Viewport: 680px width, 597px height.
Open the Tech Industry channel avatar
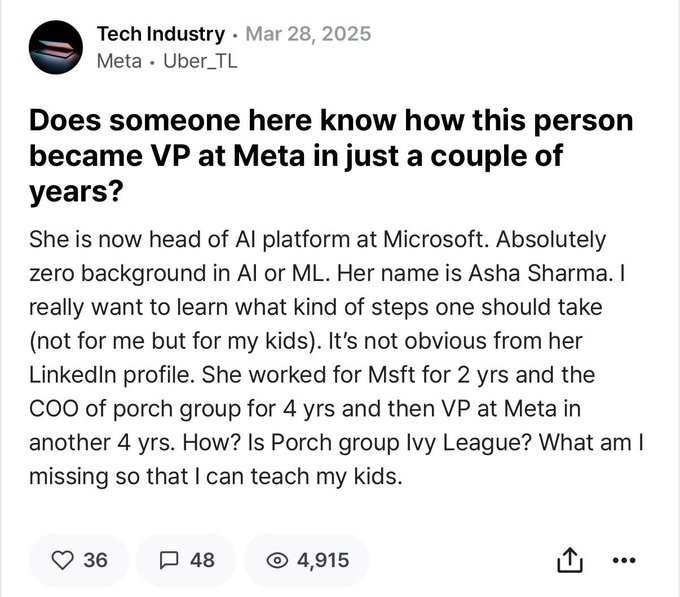click(x=56, y=46)
